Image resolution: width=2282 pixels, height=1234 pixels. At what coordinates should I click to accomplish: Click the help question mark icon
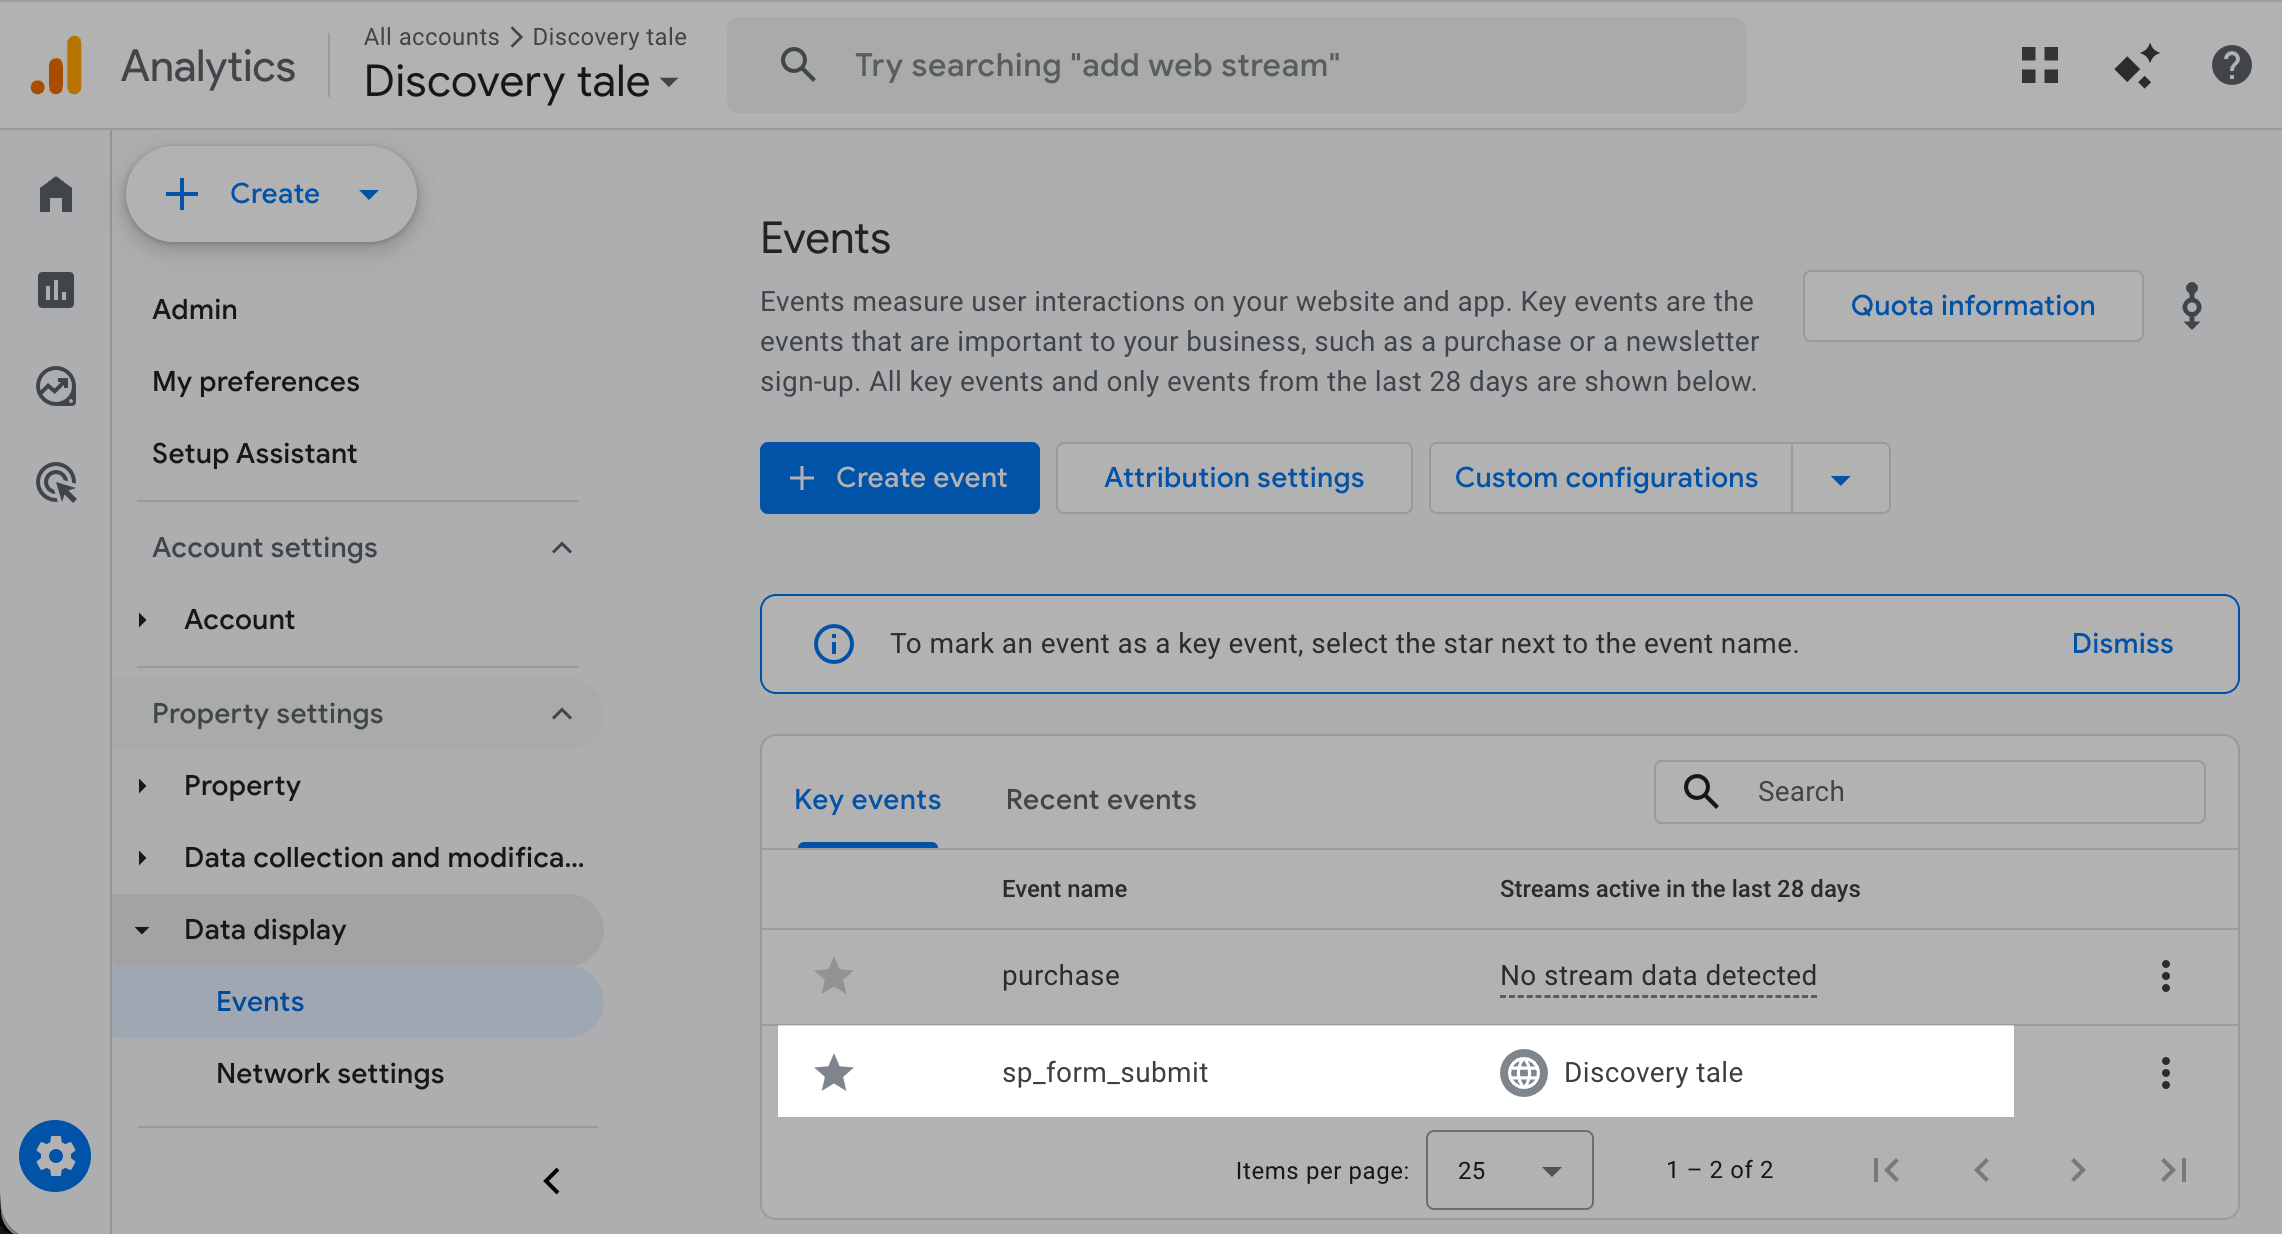point(2231,66)
